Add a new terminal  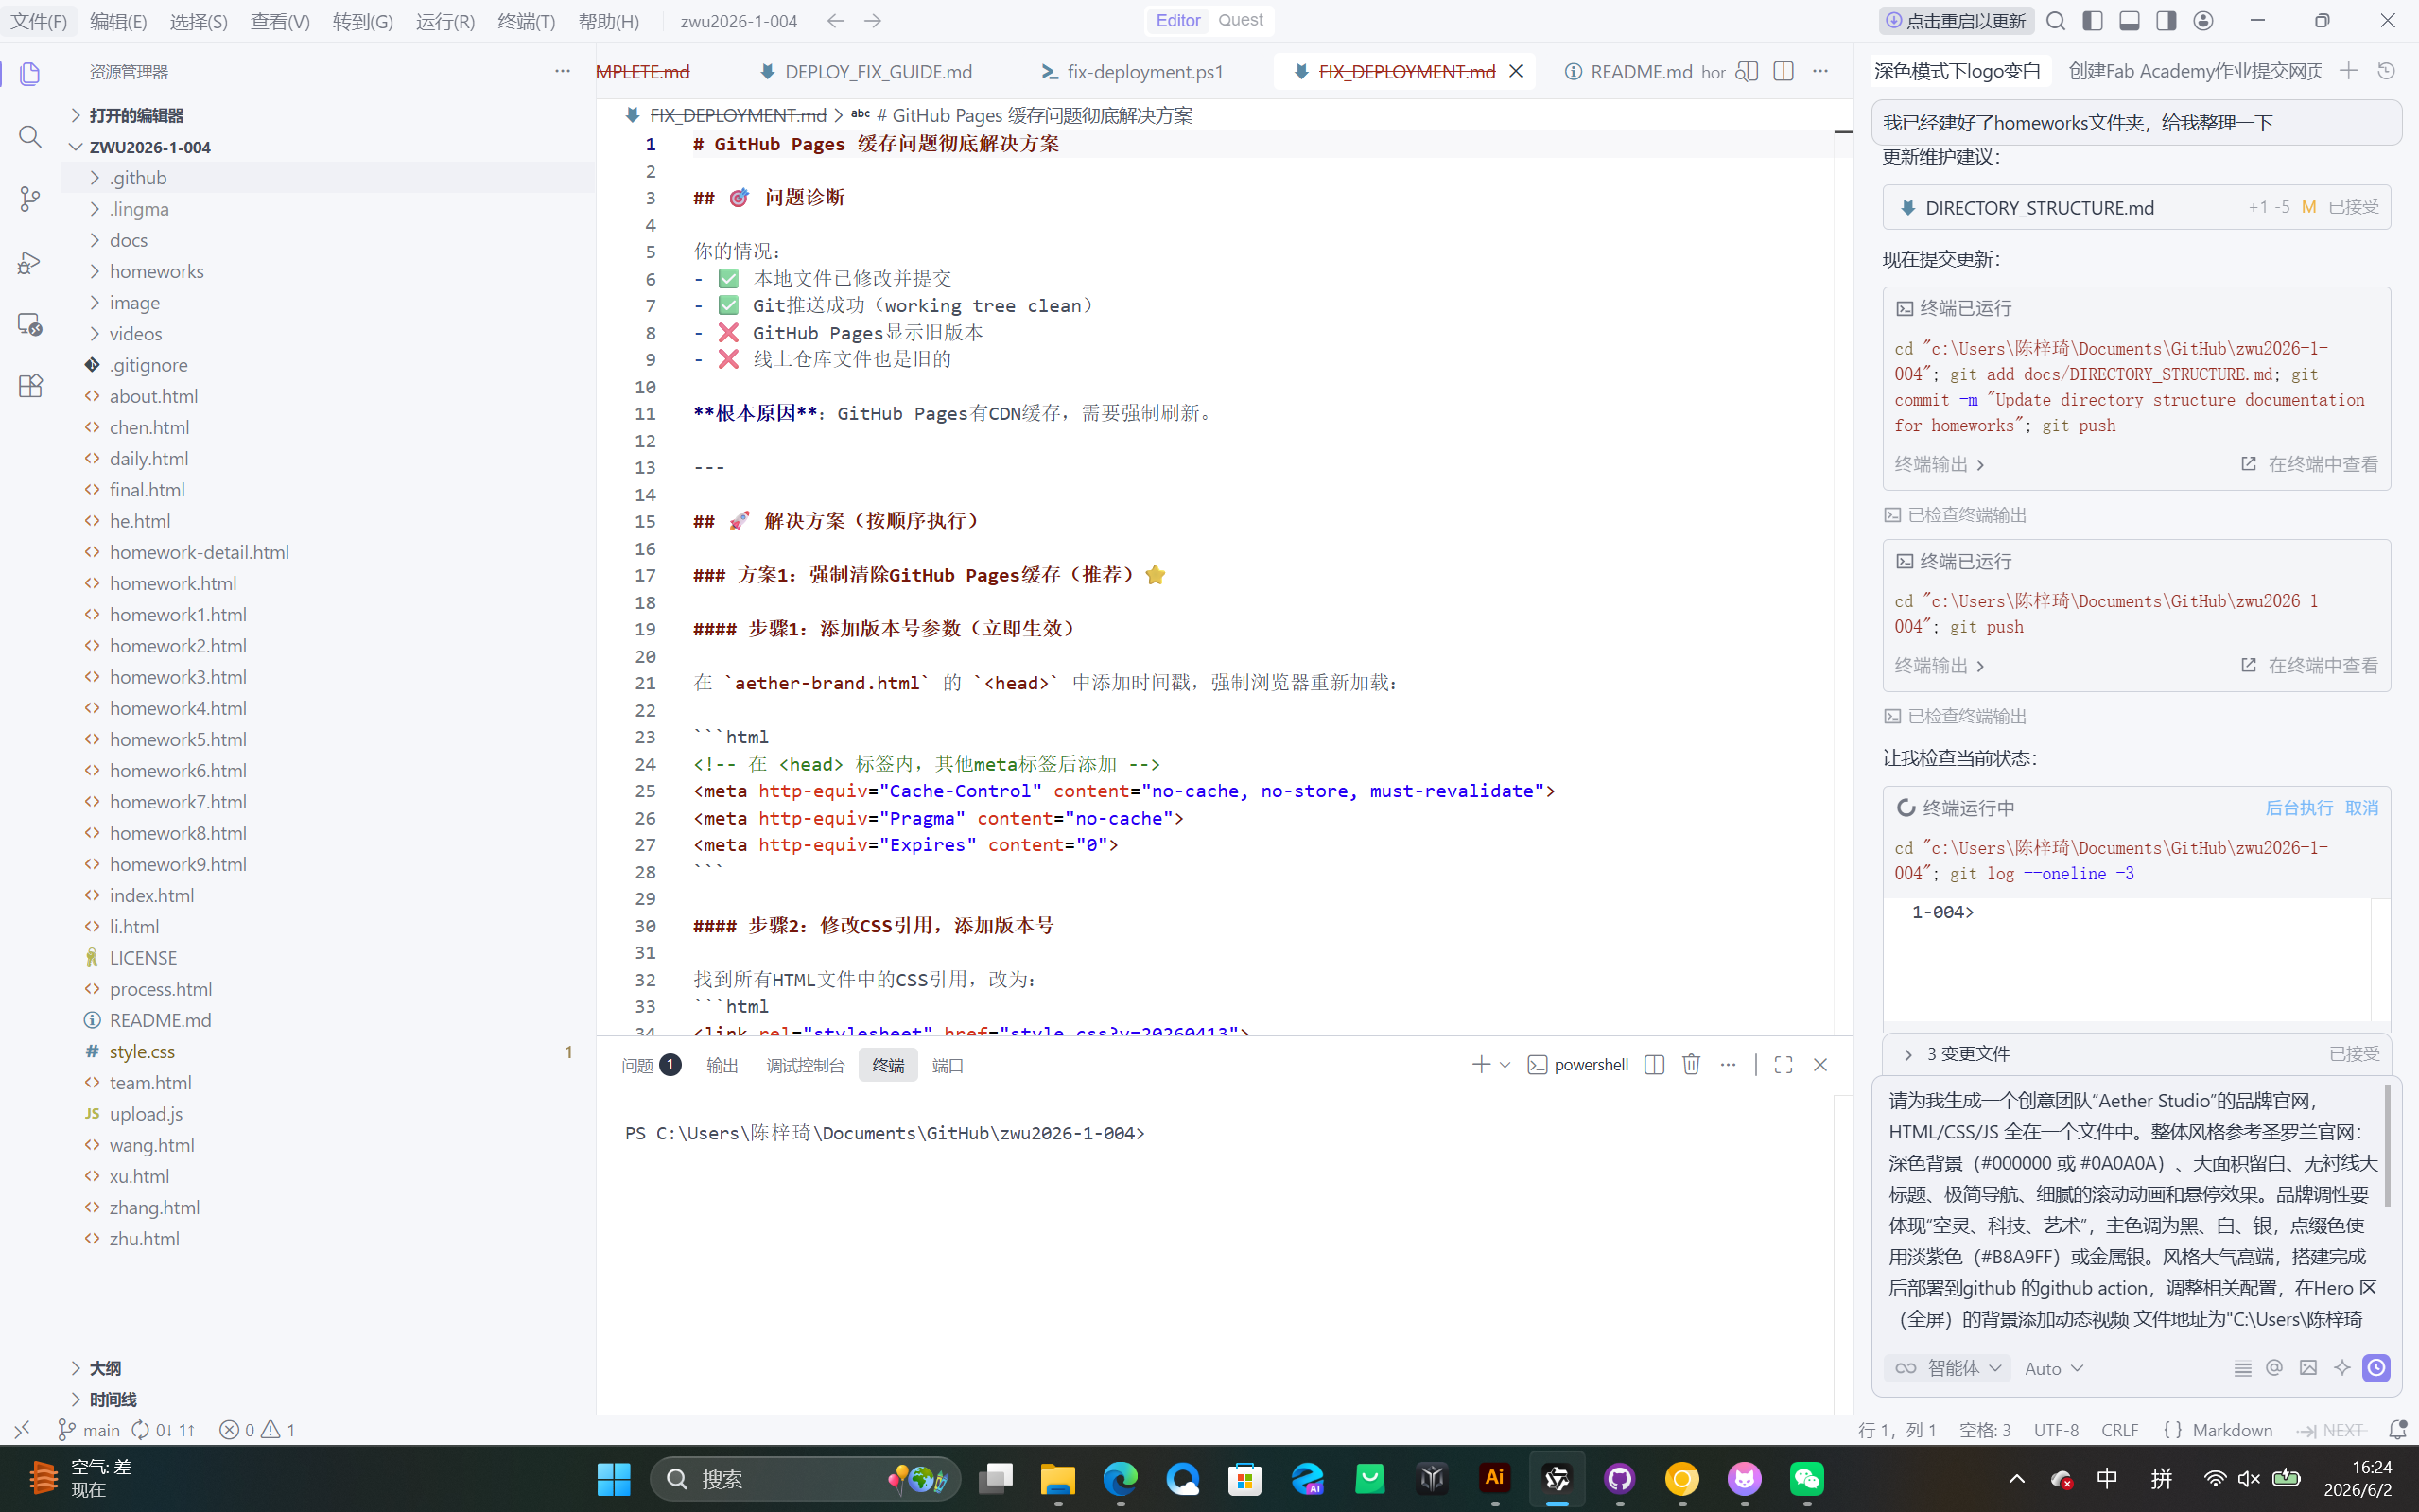1481,1065
